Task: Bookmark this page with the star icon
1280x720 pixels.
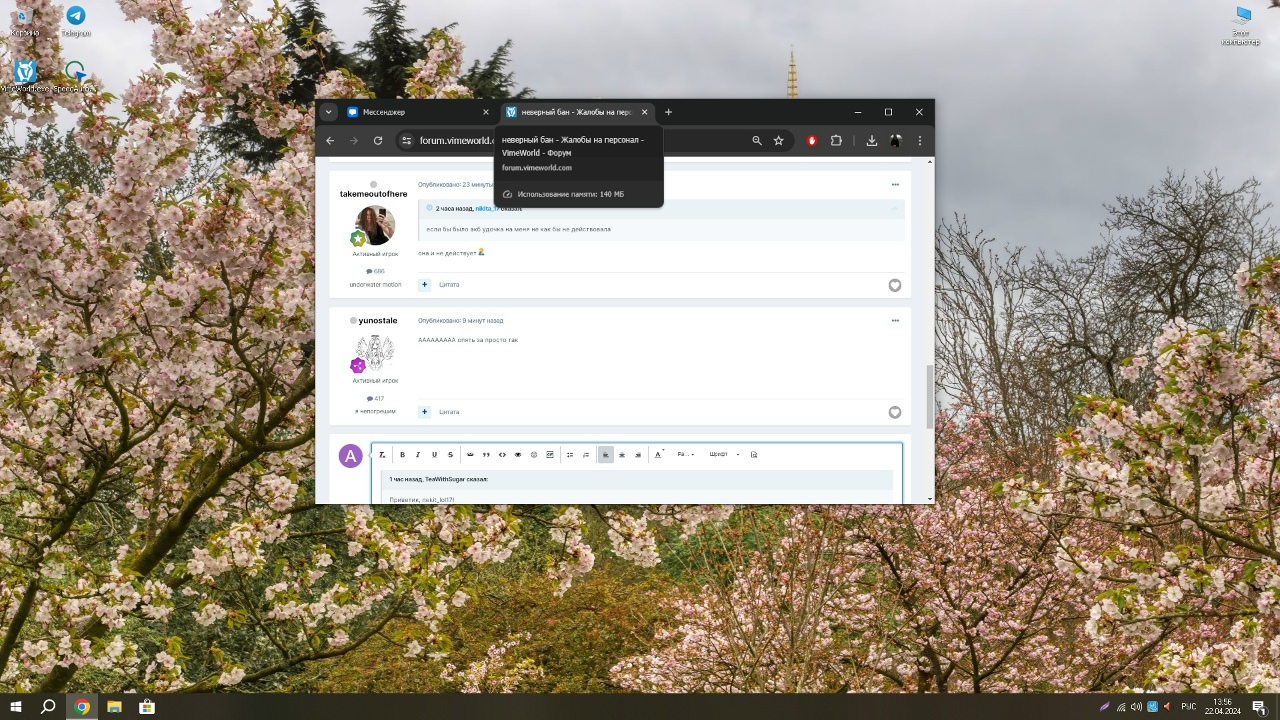Action: [778, 141]
